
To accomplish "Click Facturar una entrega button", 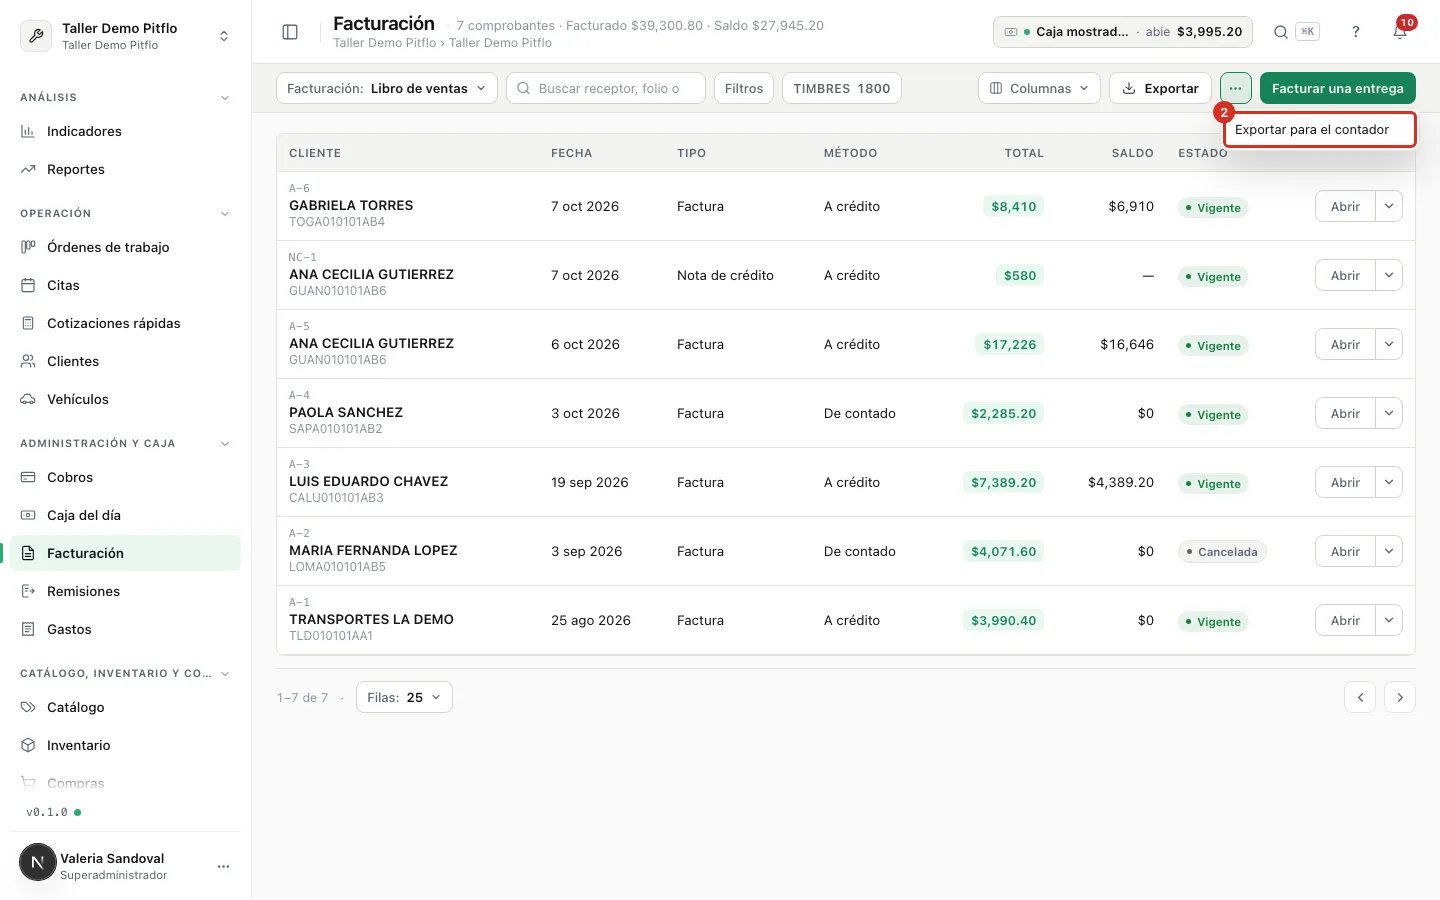I will 1337,88.
